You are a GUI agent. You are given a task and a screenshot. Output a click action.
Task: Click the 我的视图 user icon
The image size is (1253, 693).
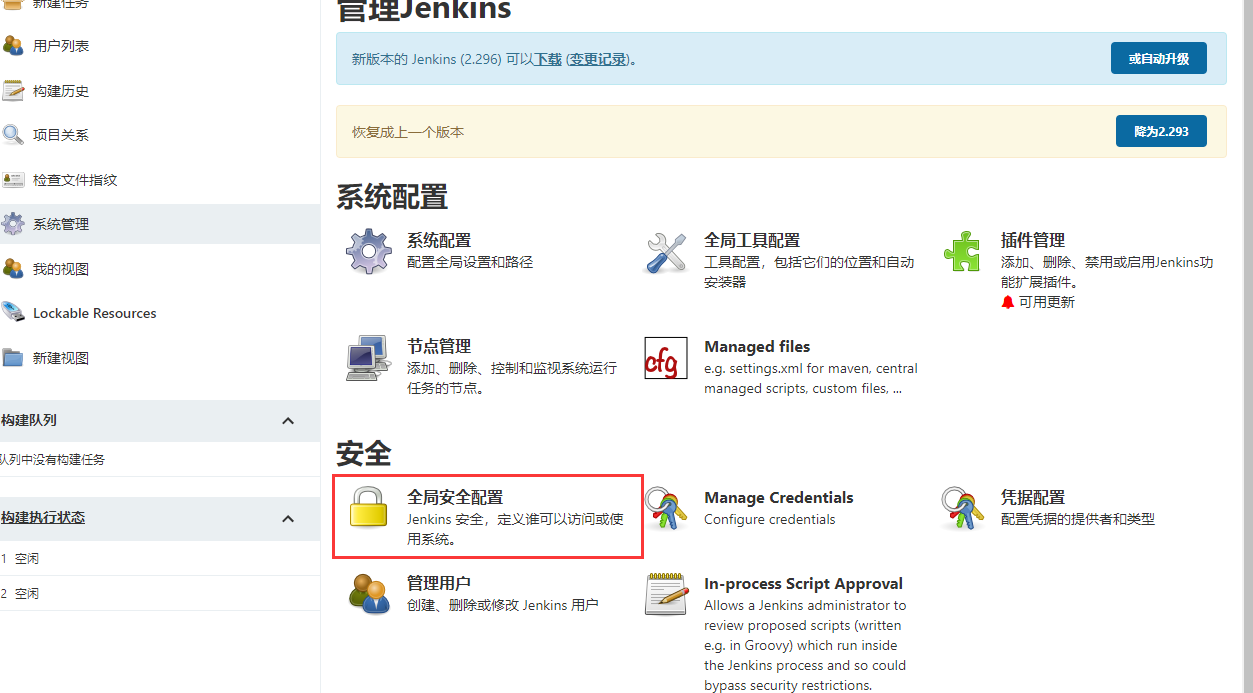tap(13, 269)
